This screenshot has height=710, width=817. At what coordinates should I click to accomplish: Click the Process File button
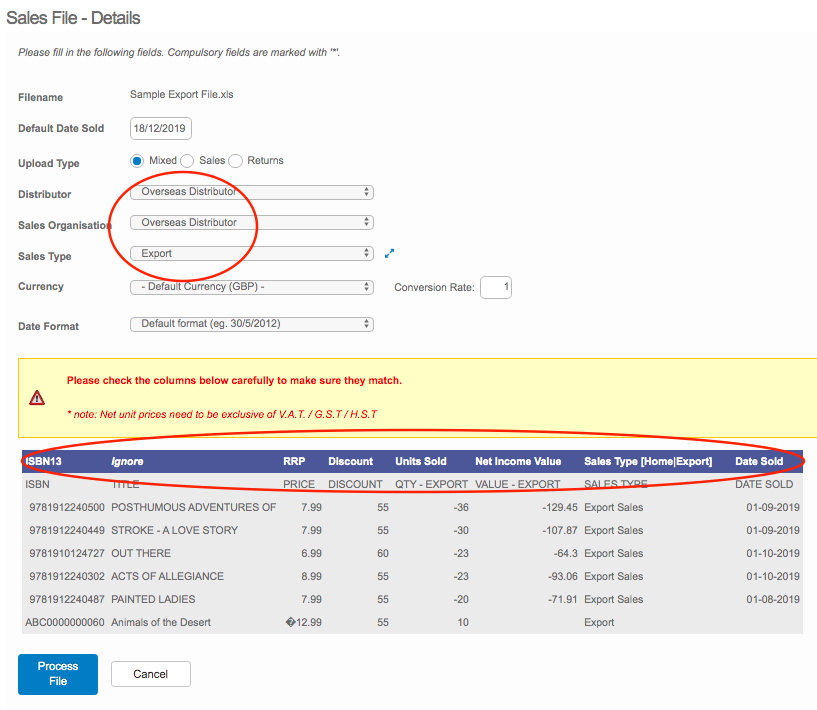(58, 673)
